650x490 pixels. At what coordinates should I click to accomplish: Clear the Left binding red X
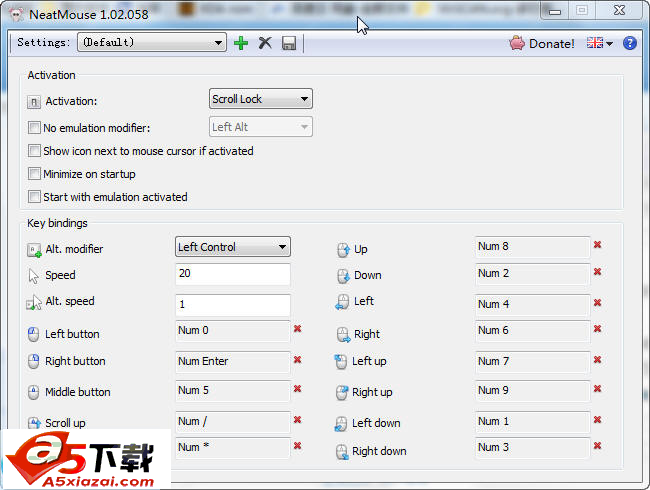(x=597, y=303)
